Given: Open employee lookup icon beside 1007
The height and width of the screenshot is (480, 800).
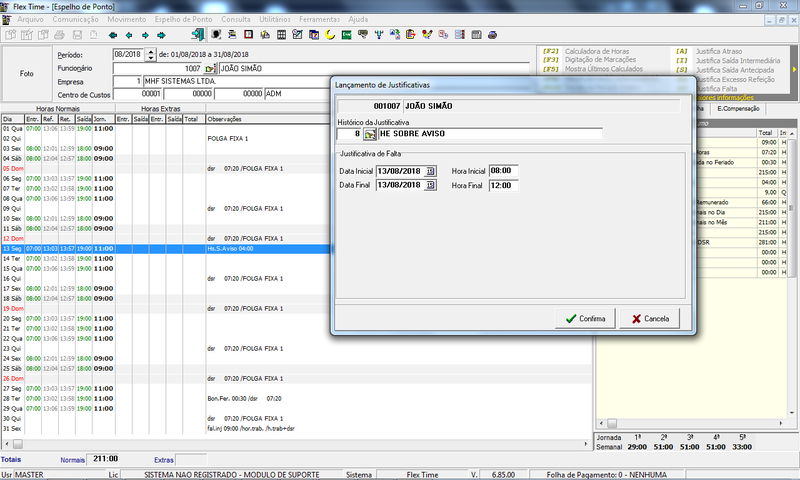Looking at the screenshot, I should pos(210,68).
